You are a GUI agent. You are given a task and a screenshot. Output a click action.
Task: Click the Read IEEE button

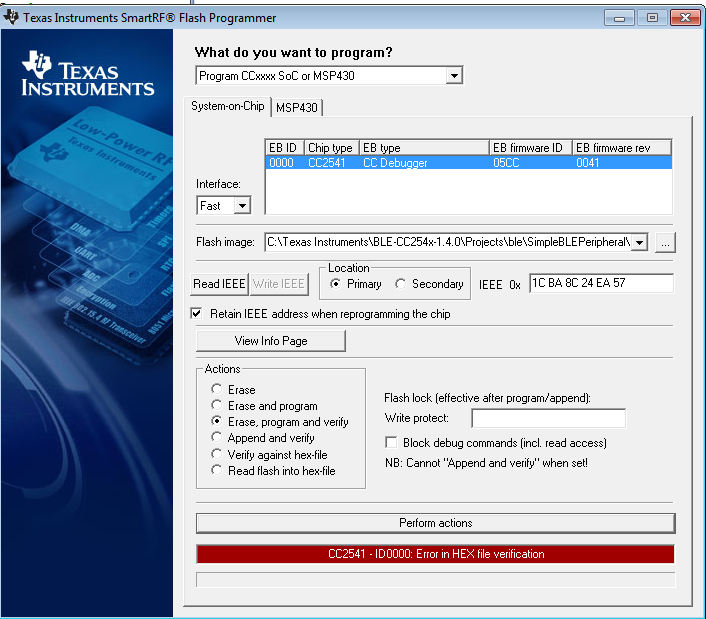(219, 284)
